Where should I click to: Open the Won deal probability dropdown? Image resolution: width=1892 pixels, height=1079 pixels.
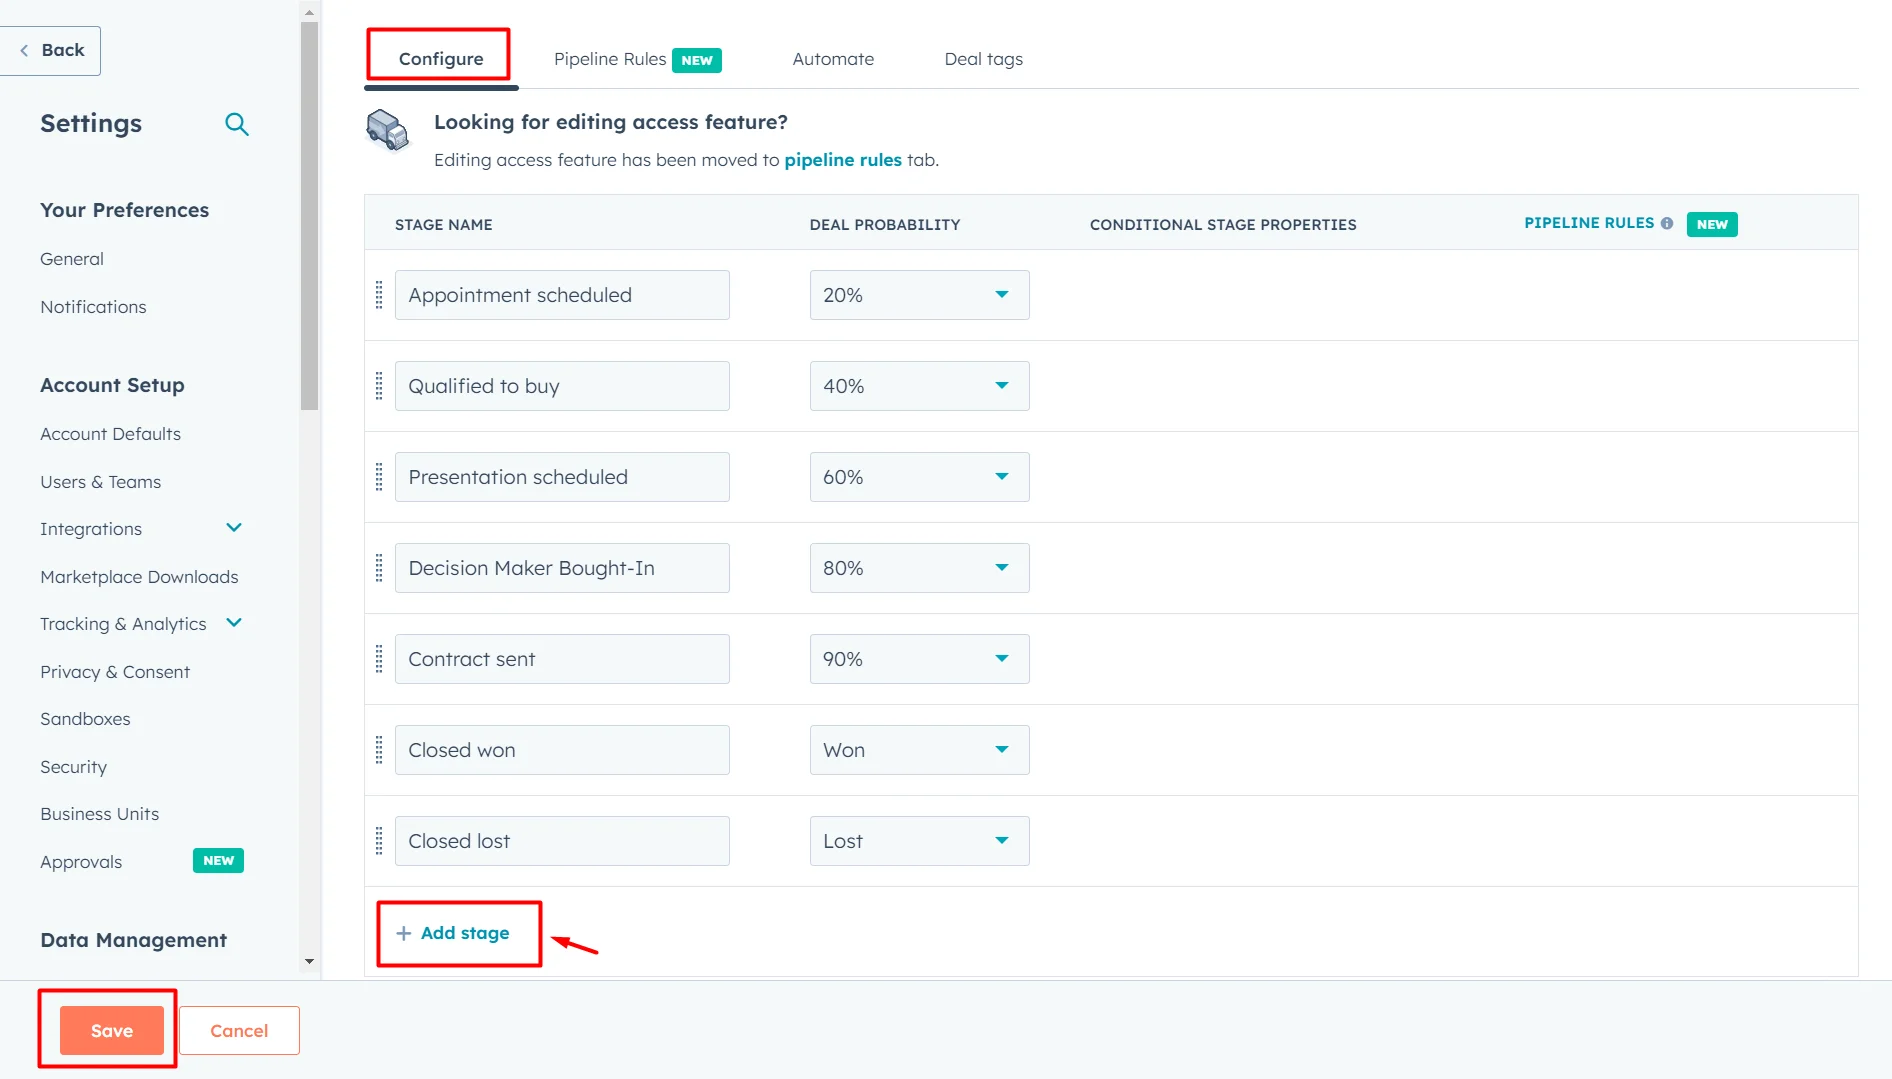click(x=918, y=750)
